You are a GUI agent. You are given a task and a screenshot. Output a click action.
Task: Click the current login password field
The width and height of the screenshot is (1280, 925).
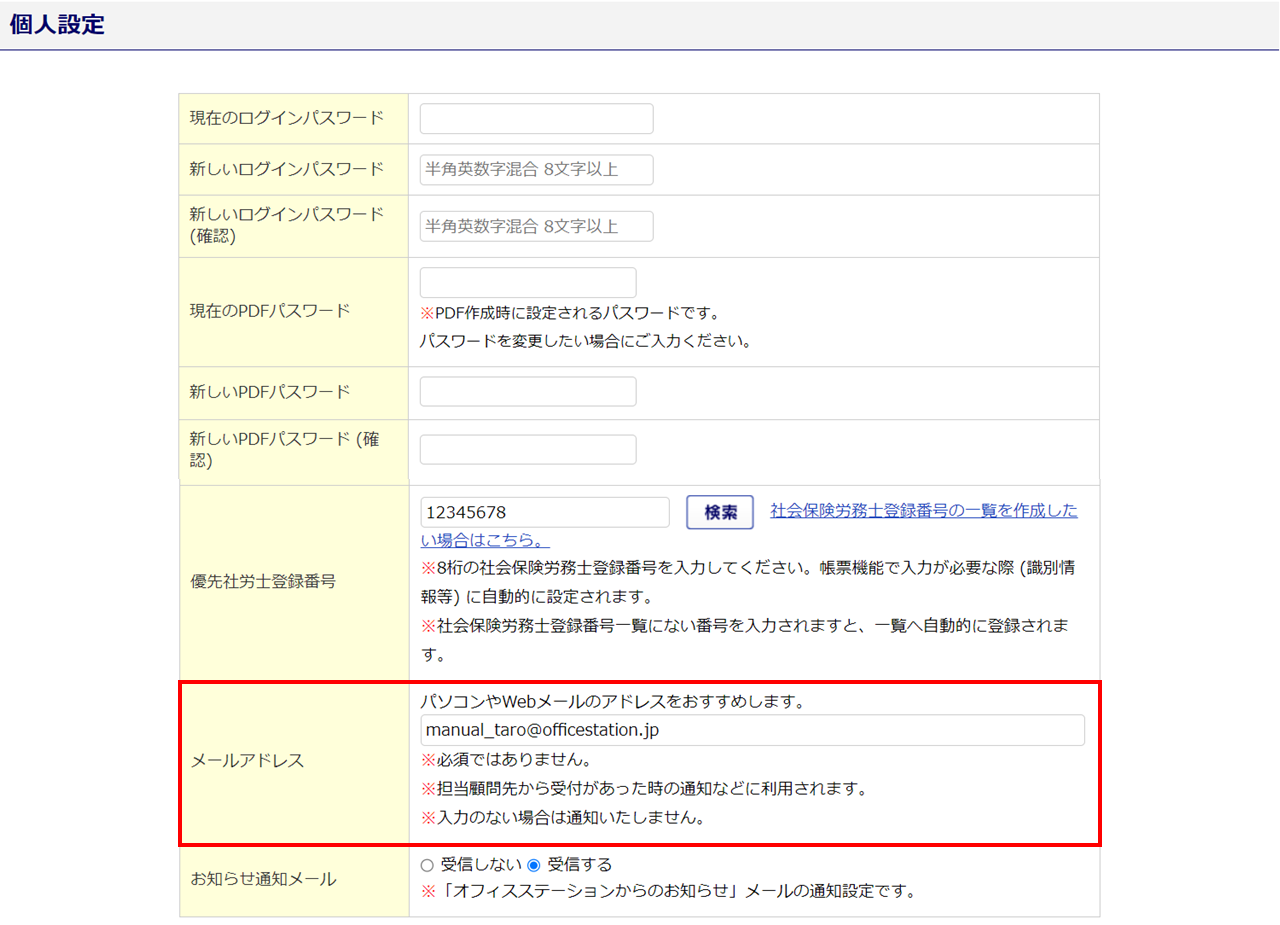point(536,118)
